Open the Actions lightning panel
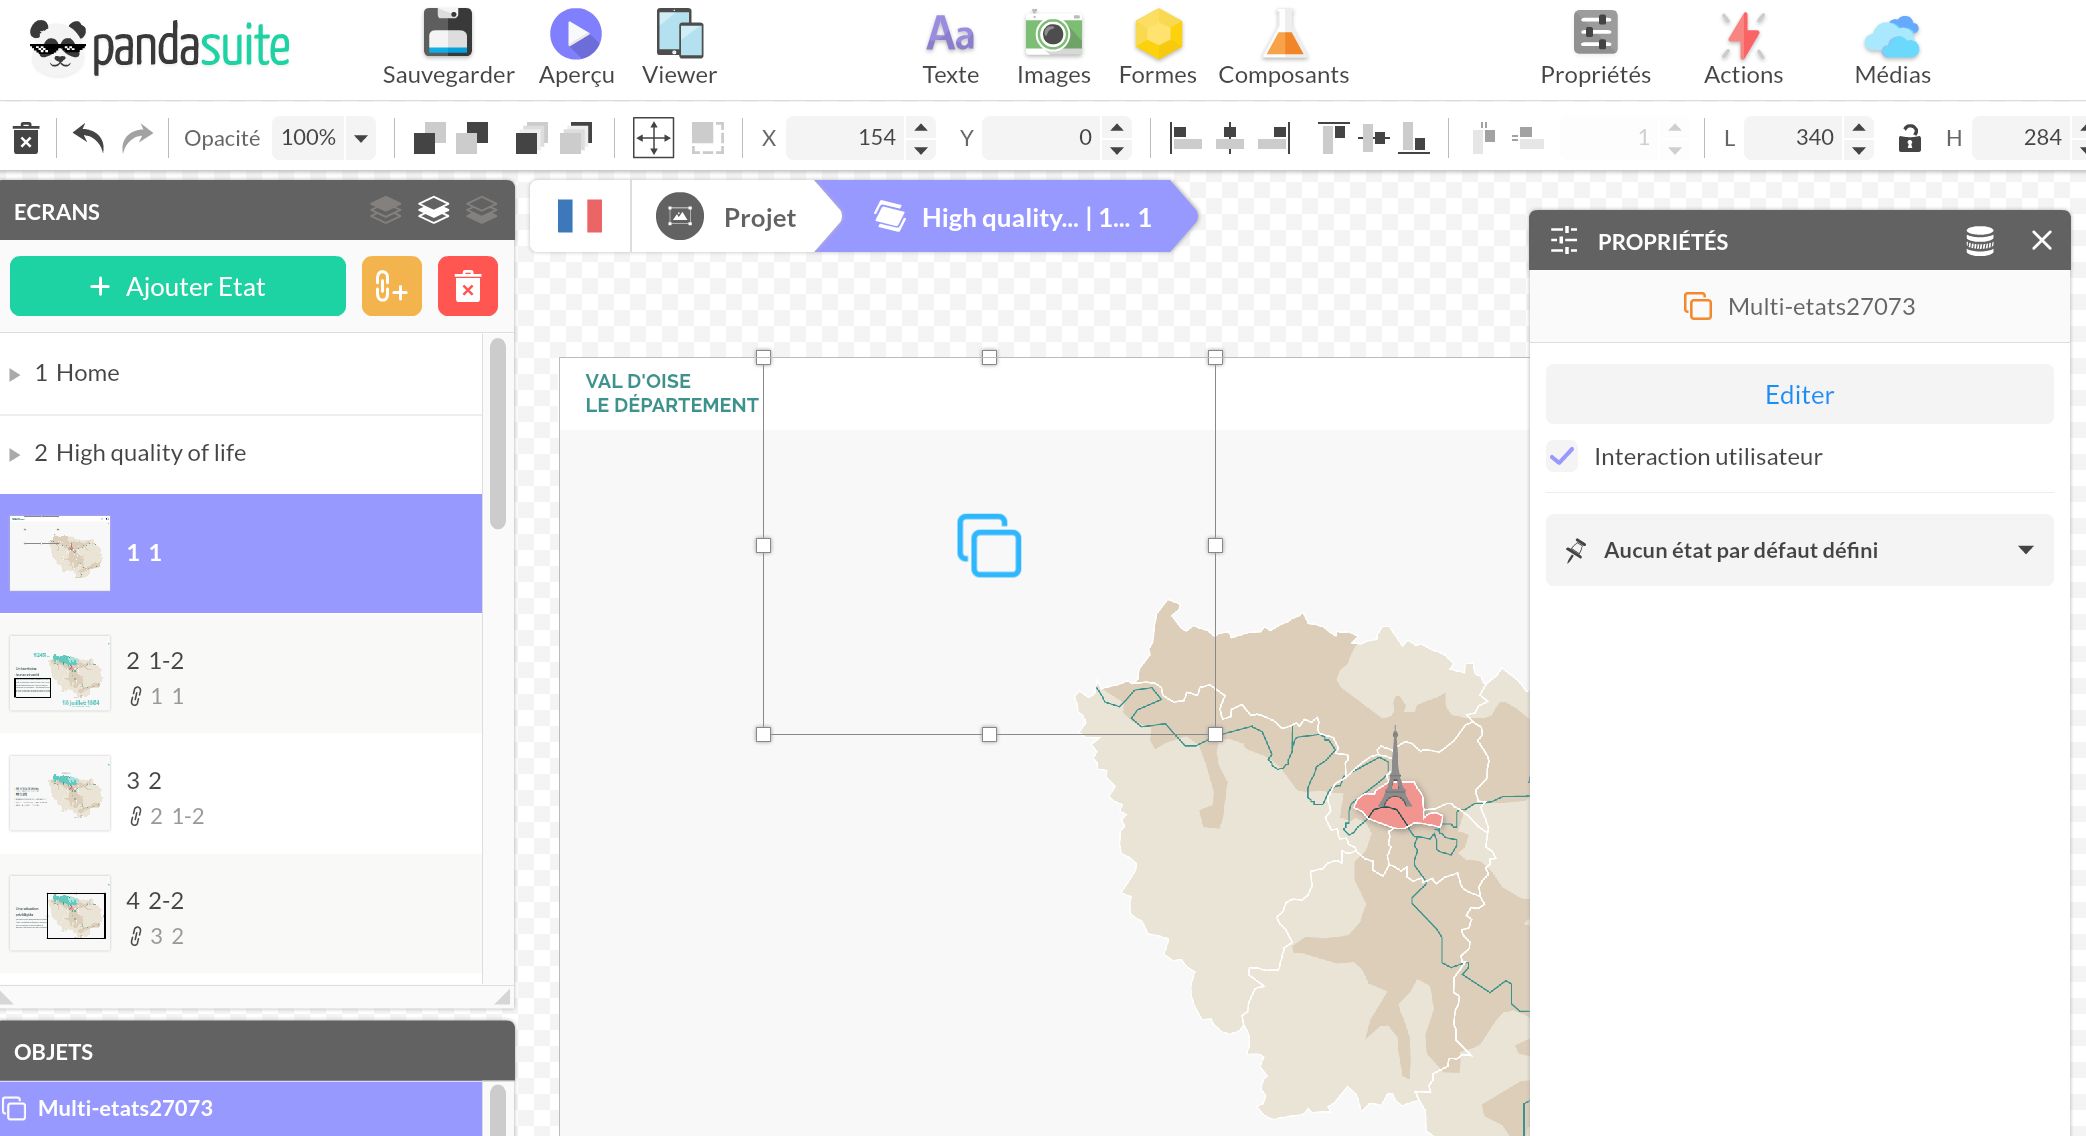 (1743, 35)
